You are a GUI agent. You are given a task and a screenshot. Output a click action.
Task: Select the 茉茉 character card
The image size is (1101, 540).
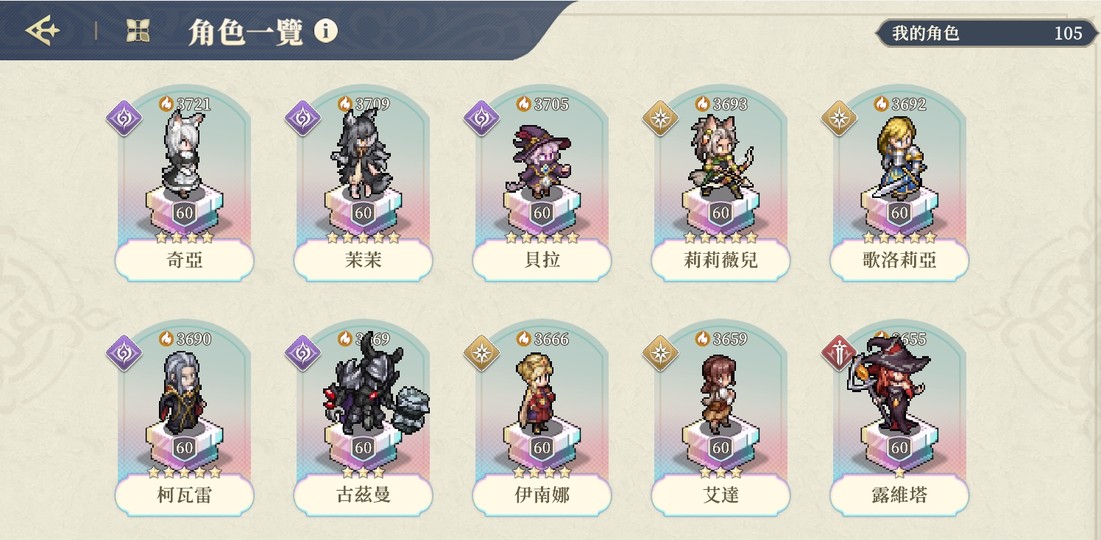click(x=363, y=186)
